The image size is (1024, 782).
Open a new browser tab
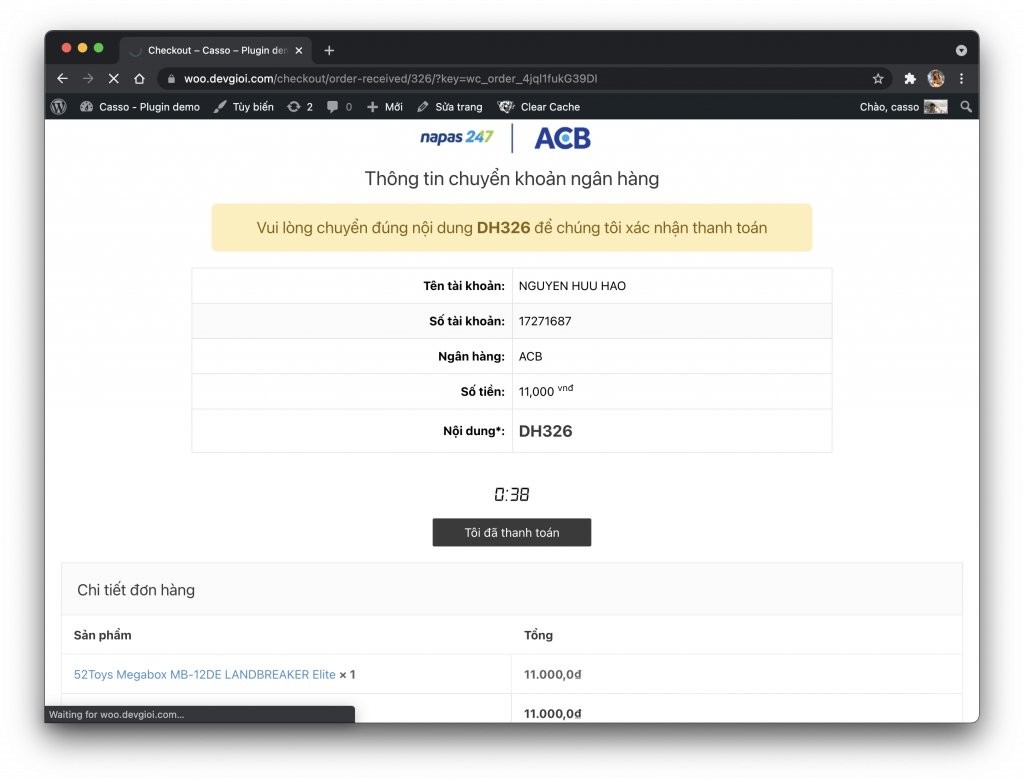click(329, 50)
